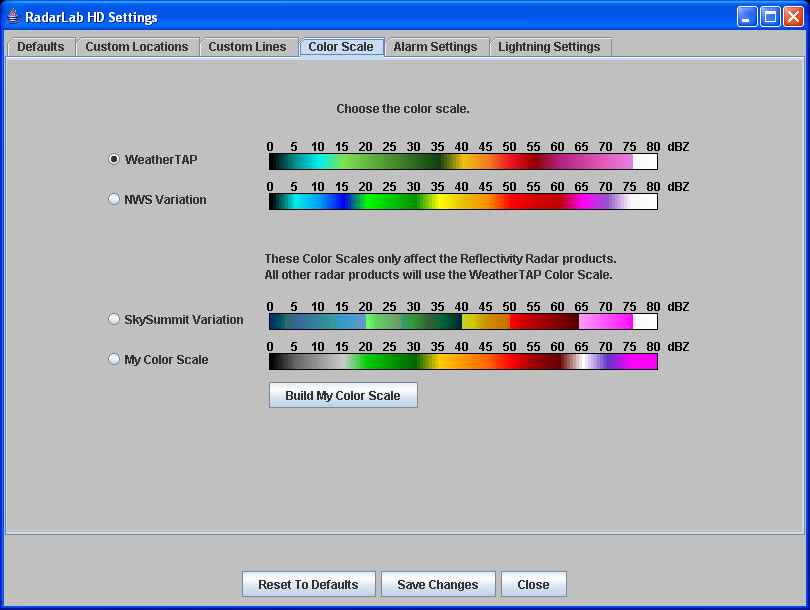Click 'All other radar products' note line
The height and width of the screenshot is (610, 810).
pyautogui.click(x=439, y=275)
